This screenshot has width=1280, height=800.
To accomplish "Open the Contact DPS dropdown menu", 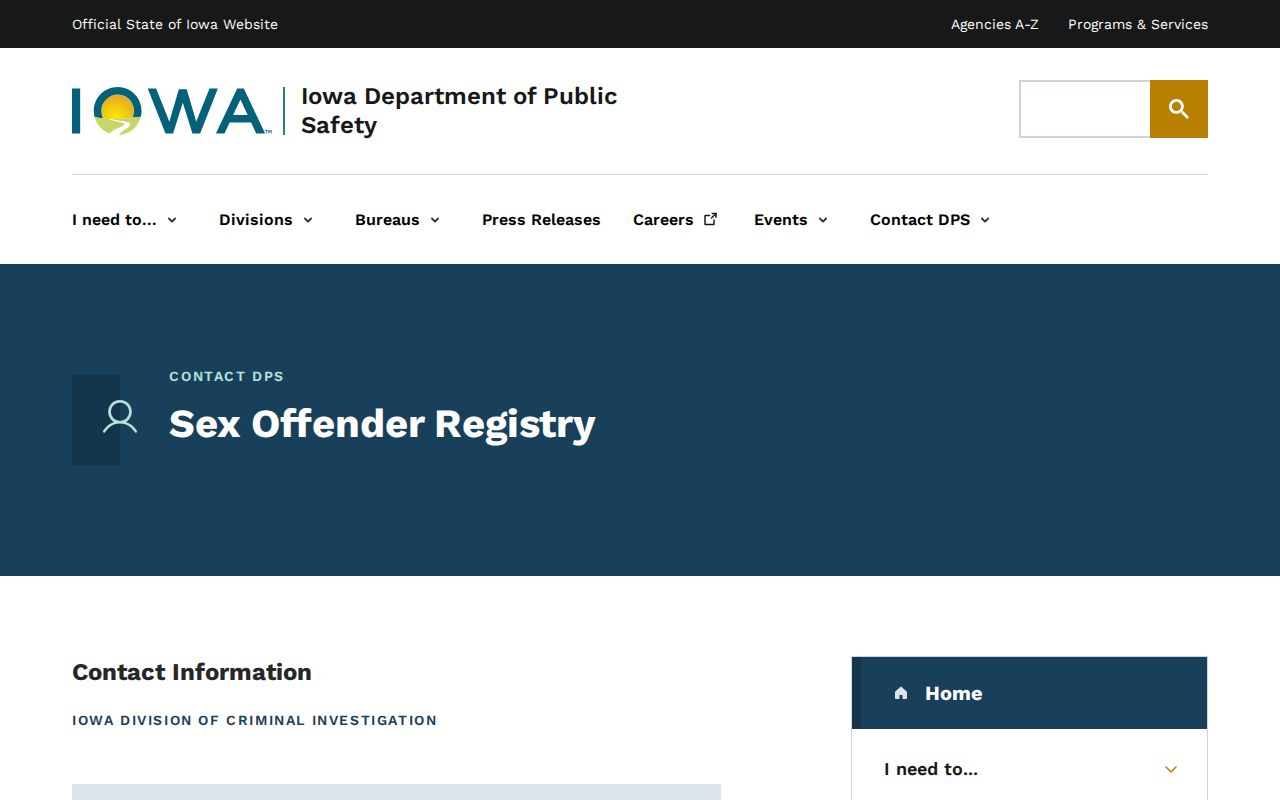I will (930, 220).
